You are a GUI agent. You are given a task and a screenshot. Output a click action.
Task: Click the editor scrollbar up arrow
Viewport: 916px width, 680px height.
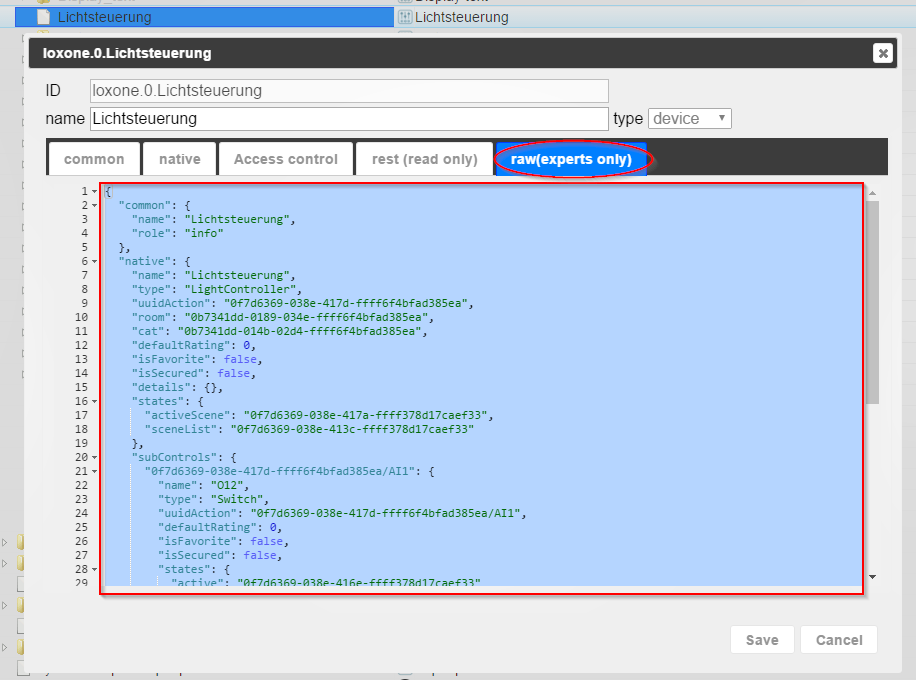[872, 193]
